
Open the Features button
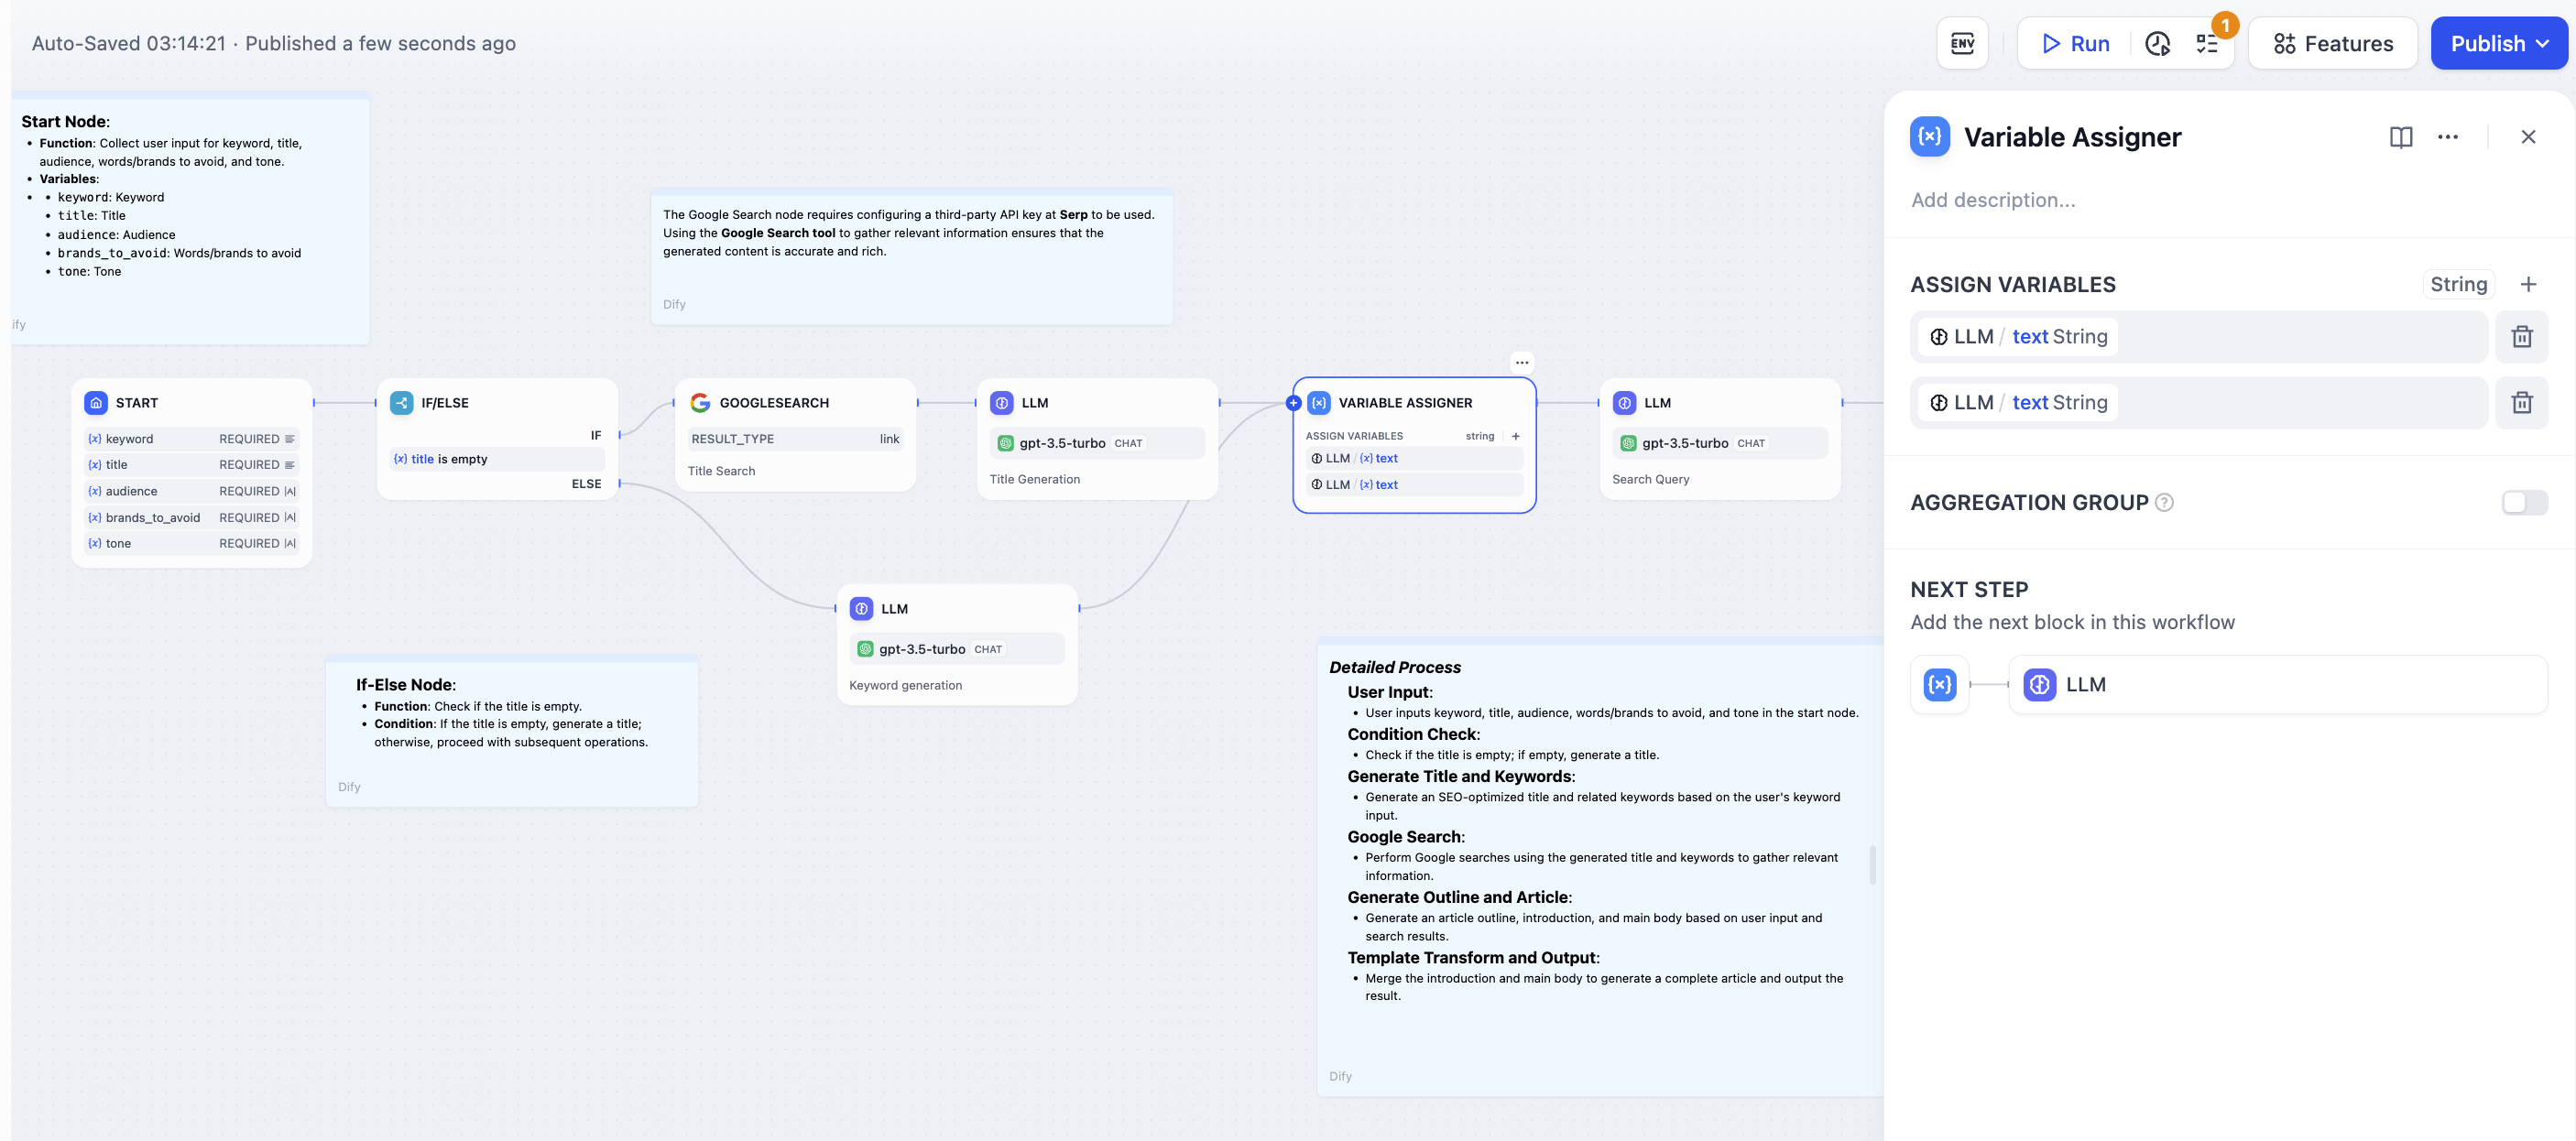[2332, 44]
